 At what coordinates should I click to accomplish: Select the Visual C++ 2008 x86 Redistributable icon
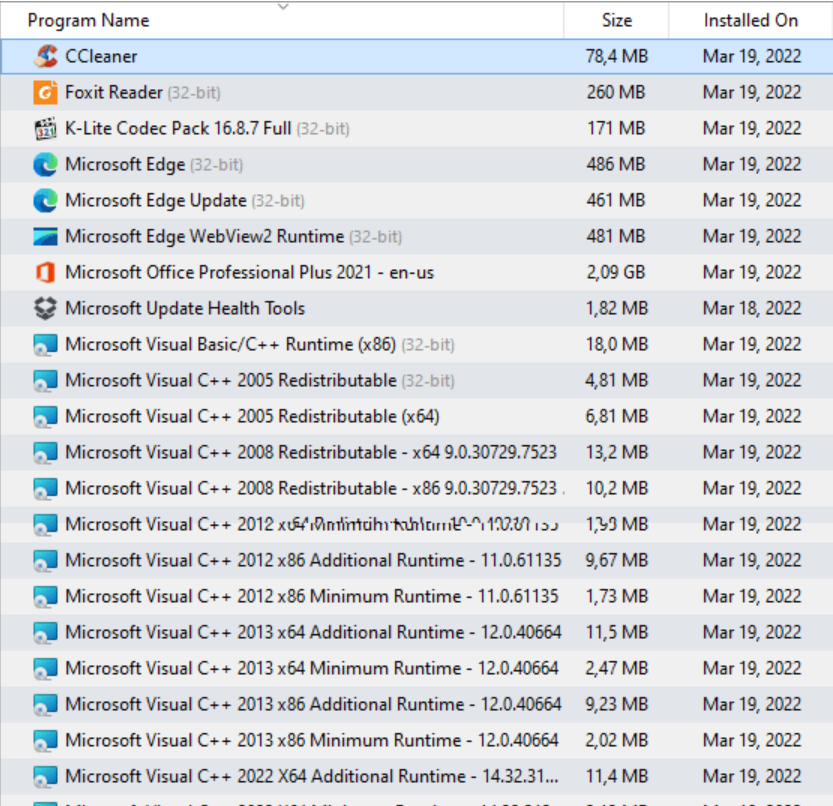pos(45,489)
